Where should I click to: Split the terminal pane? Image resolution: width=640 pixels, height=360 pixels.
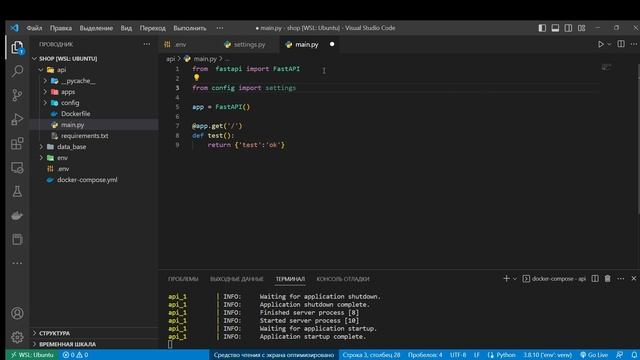point(595,278)
